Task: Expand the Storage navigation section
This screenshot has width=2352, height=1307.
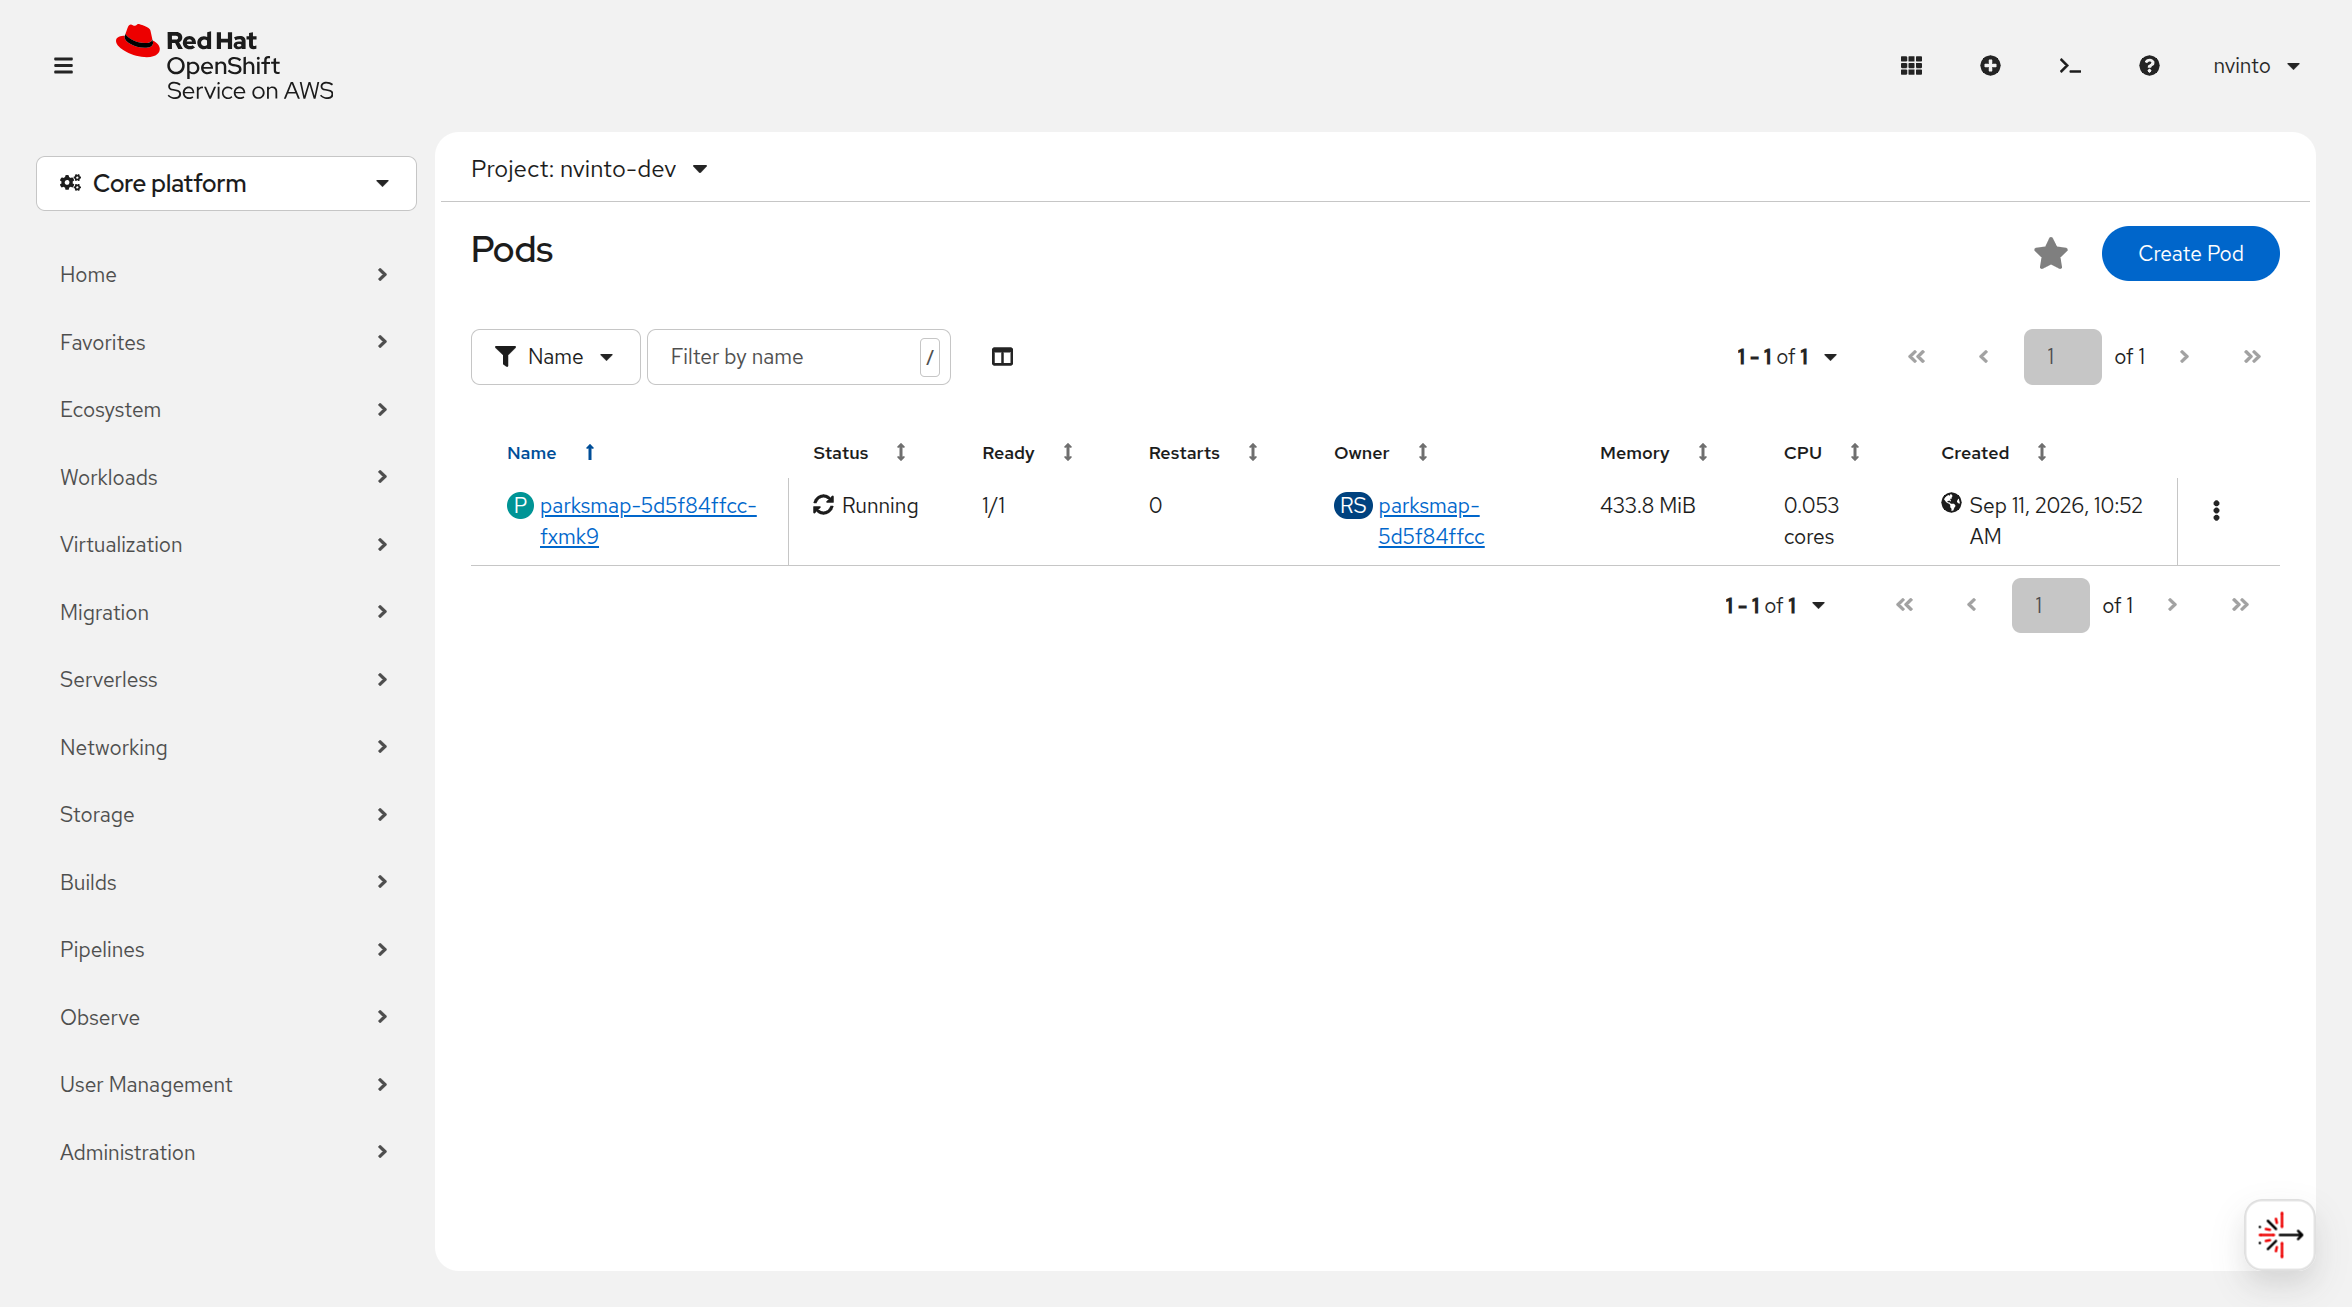Action: (224, 815)
